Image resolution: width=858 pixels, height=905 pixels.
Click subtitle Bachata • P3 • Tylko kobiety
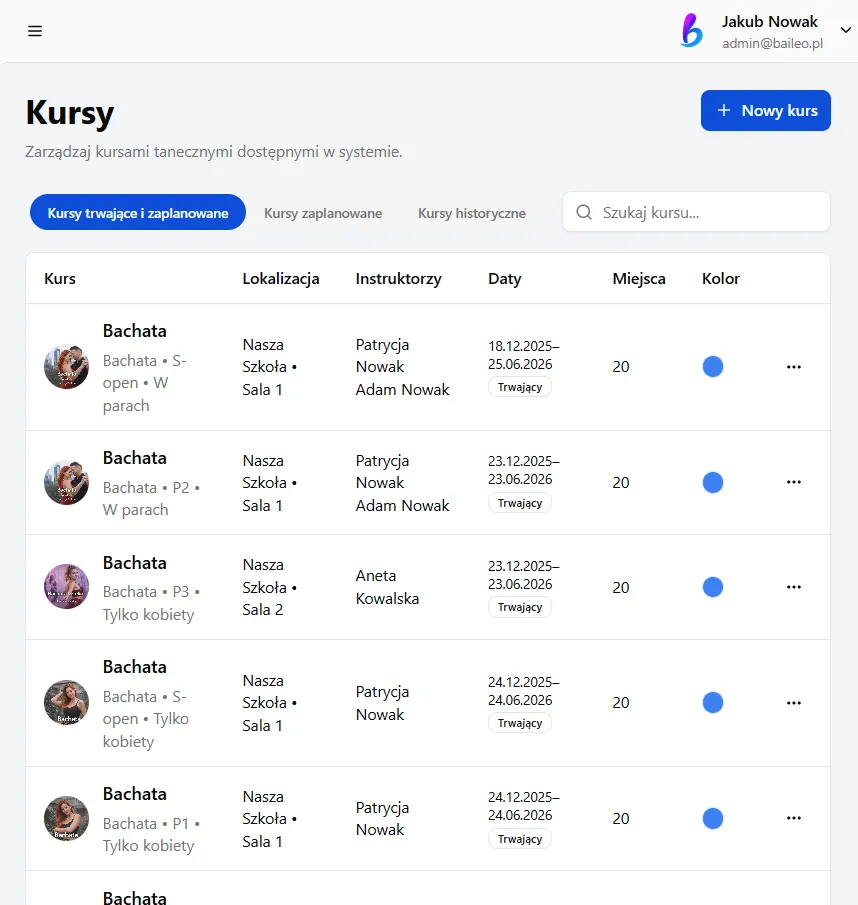pyautogui.click(x=151, y=603)
